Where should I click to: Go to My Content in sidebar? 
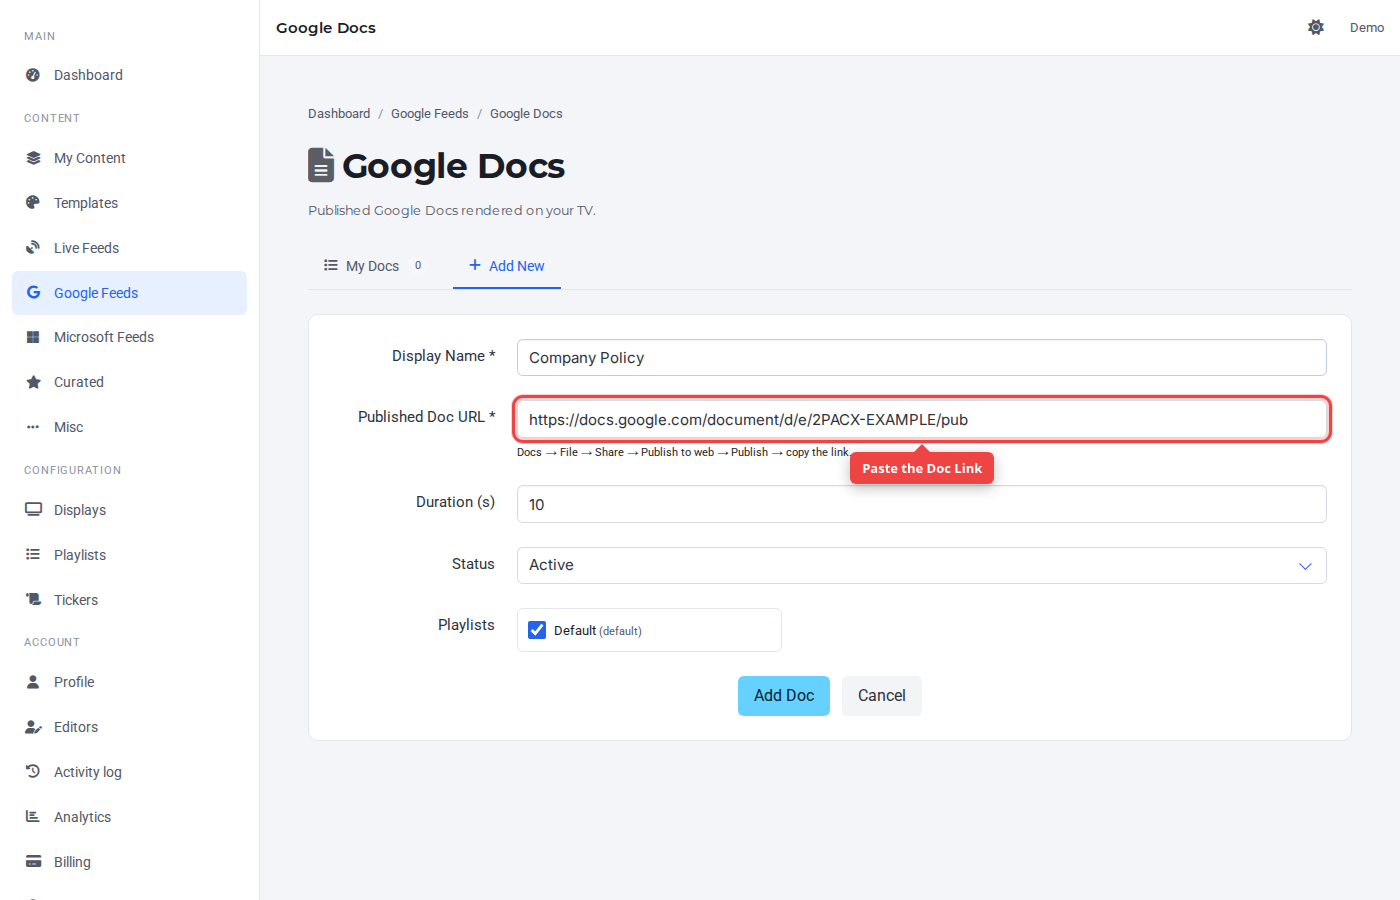pyautogui.click(x=130, y=158)
